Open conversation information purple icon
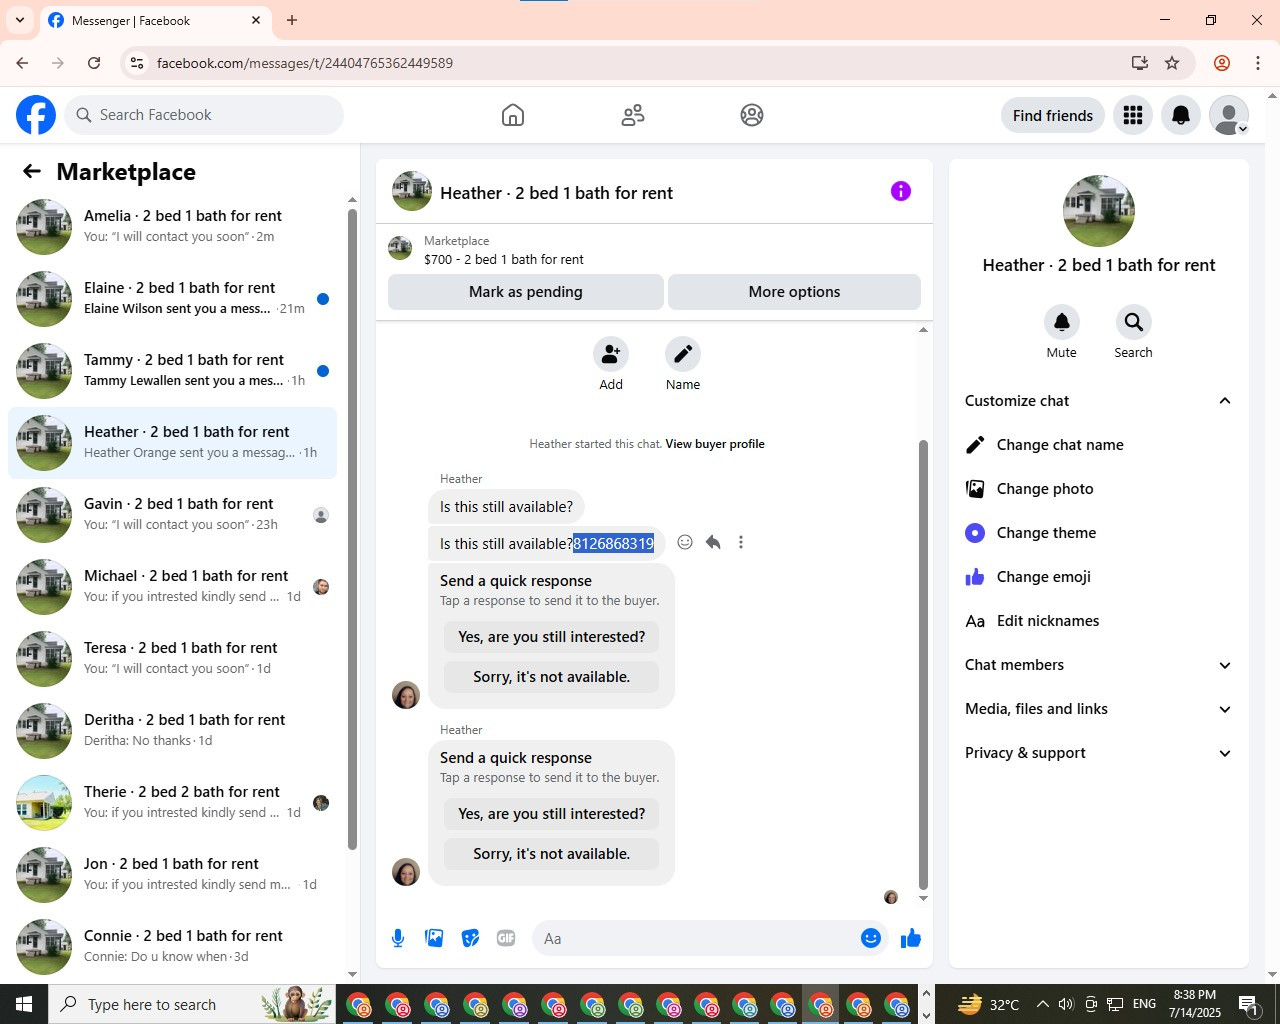This screenshot has width=1280, height=1024. 901,191
